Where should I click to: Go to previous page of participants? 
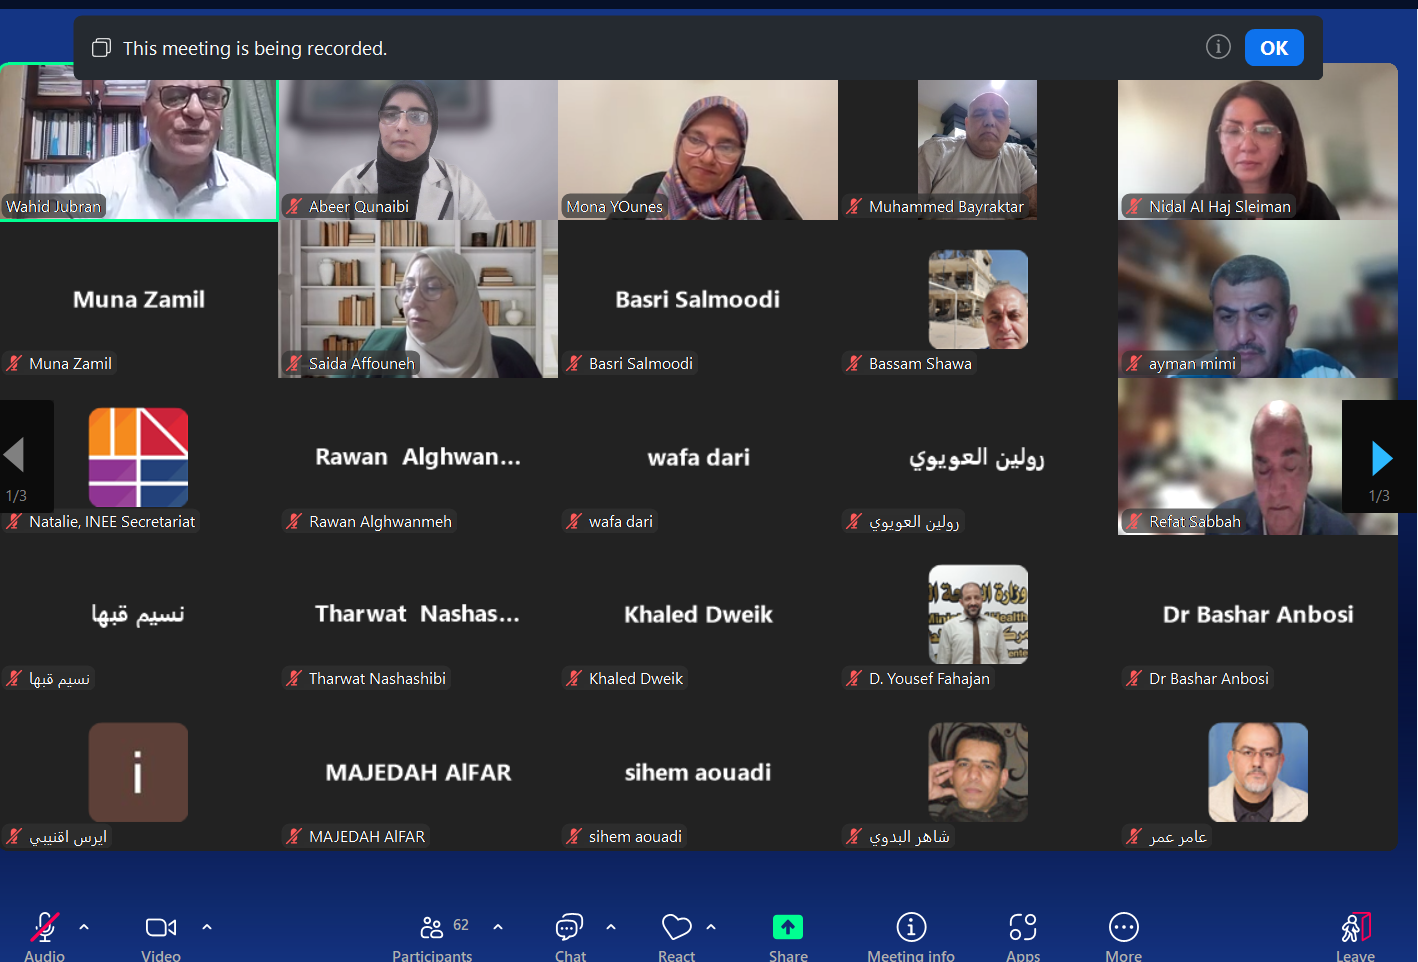coord(15,456)
